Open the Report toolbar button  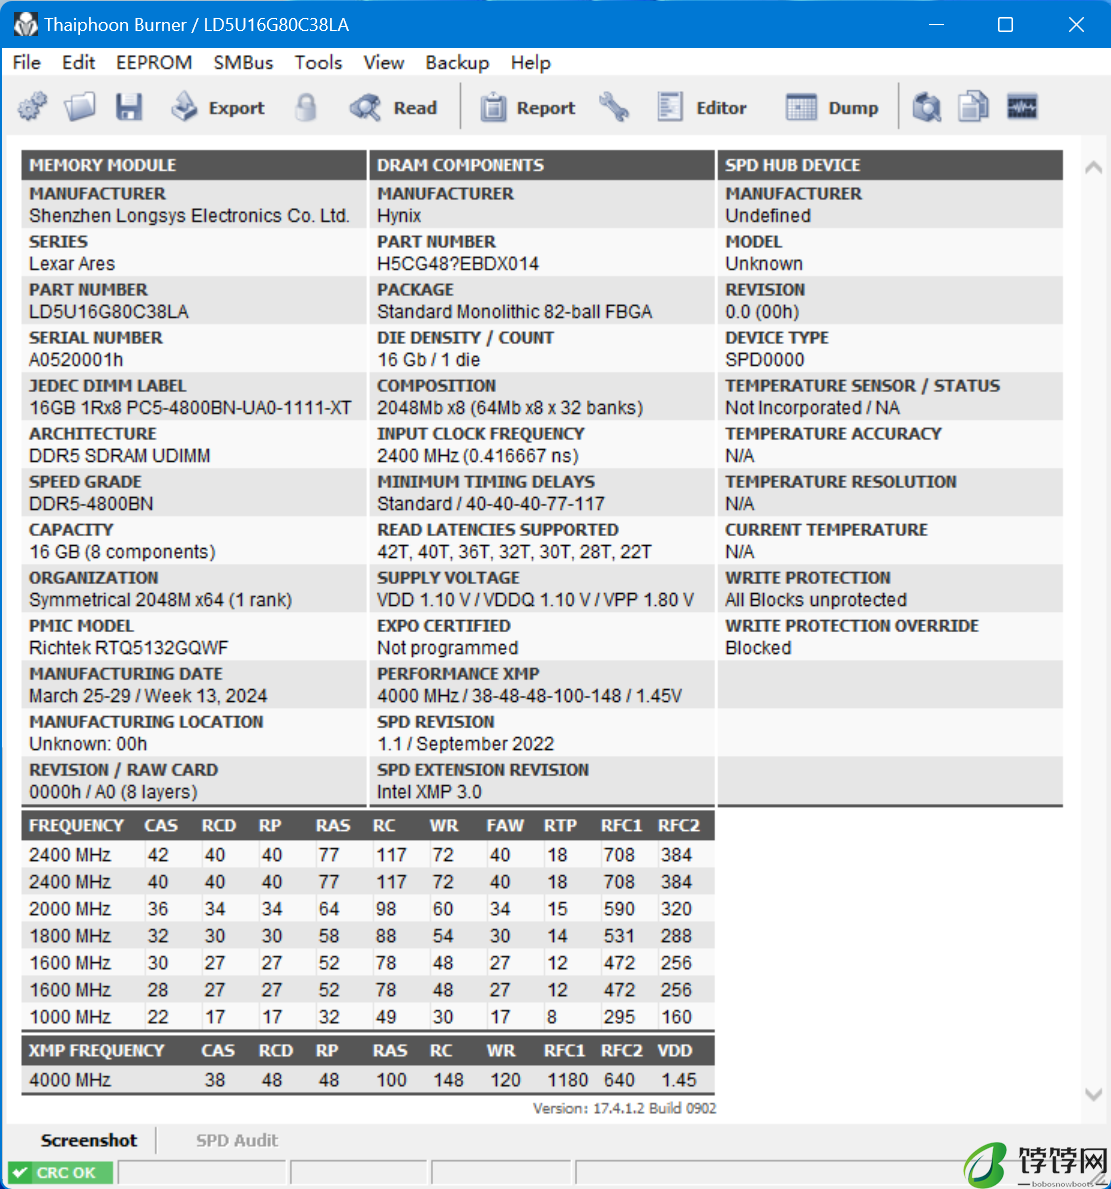coord(528,108)
